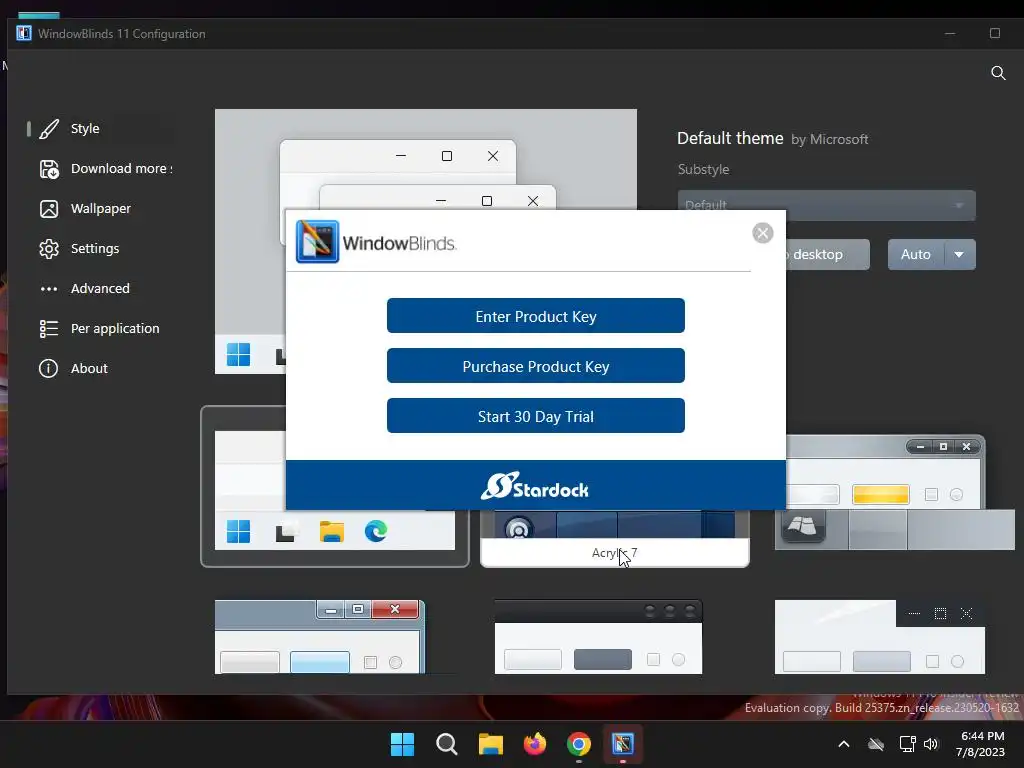Screen dimensions: 1024x768
Task: Show hidden tray icons chevron
Action: tap(844, 744)
